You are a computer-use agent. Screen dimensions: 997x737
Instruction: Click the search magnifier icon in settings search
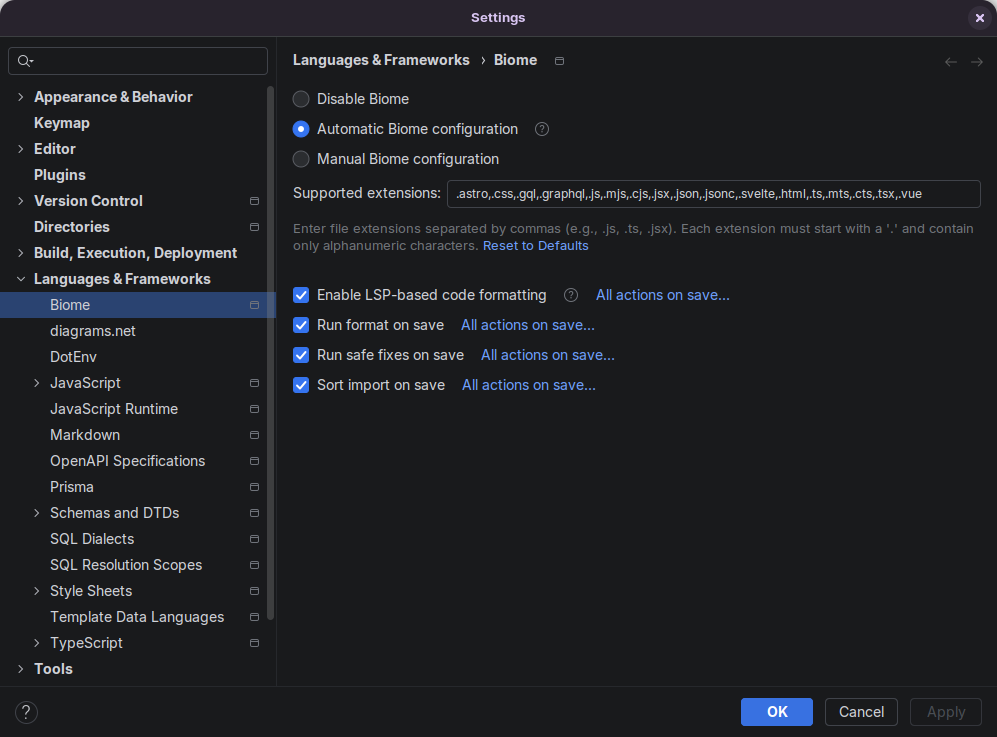click(25, 61)
